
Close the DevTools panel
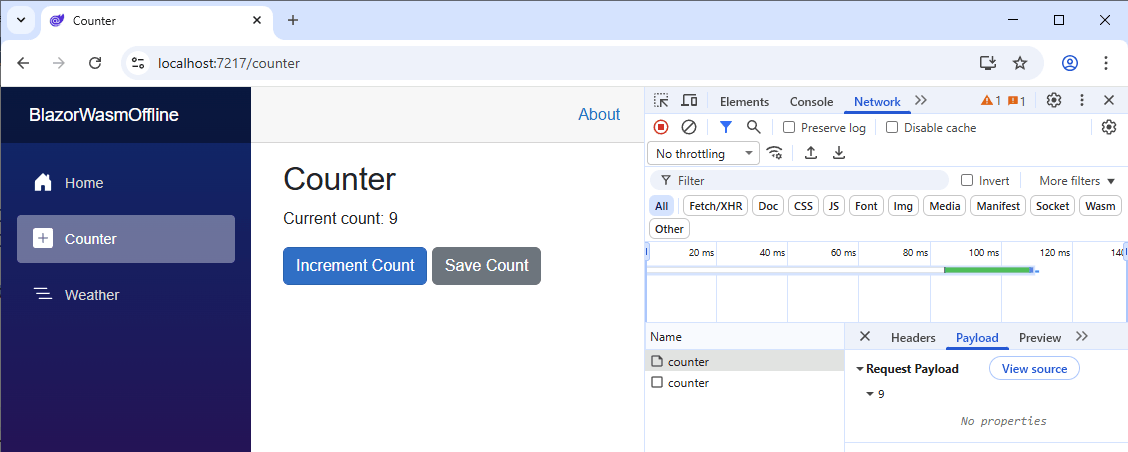pos(1109,101)
